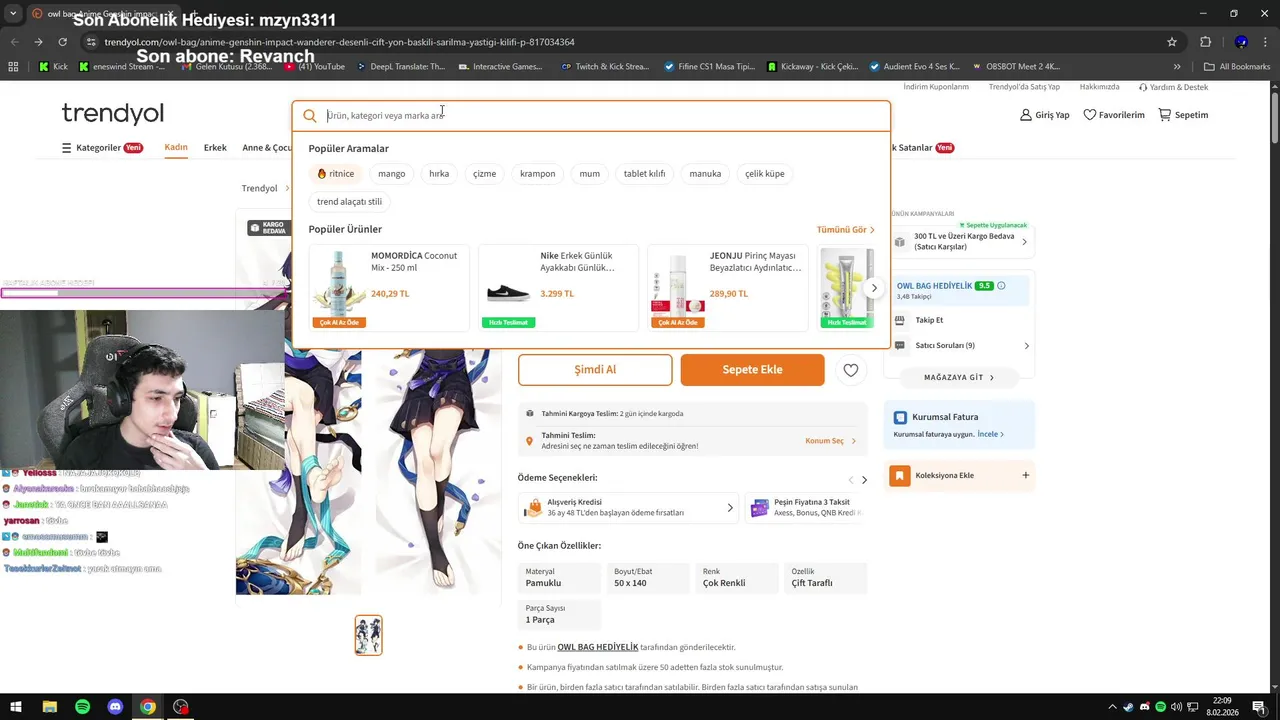Click the Chrome address bar URL
This screenshot has width=1280, height=720.
(x=340, y=42)
